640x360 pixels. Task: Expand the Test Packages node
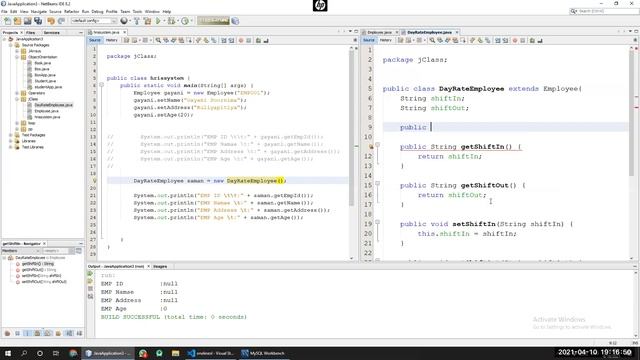click(11, 135)
